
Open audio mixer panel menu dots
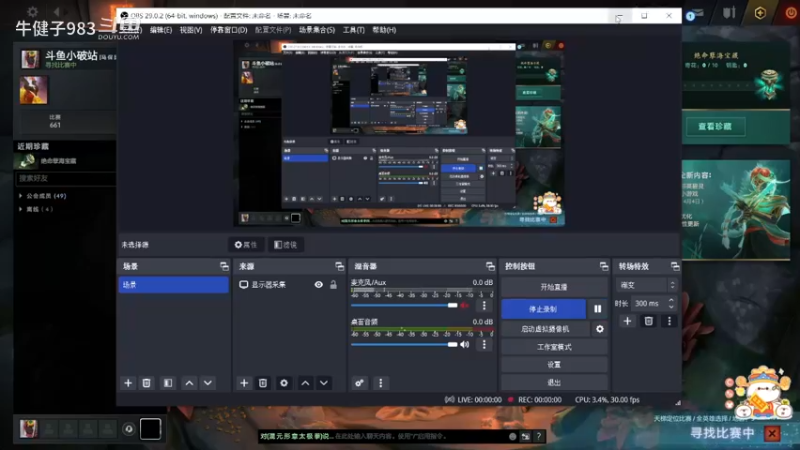tap(381, 383)
